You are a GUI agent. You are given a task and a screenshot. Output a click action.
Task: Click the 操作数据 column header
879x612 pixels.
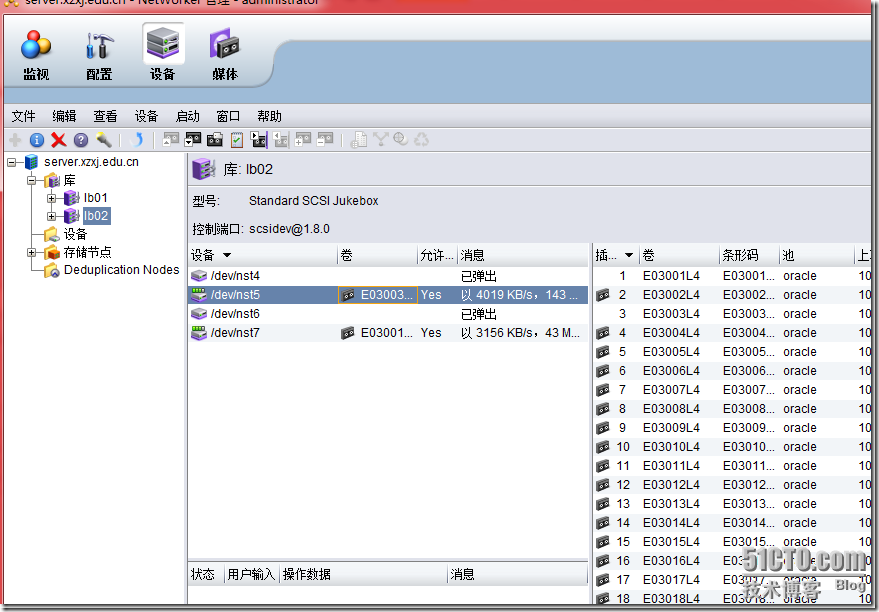[x=363, y=574]
